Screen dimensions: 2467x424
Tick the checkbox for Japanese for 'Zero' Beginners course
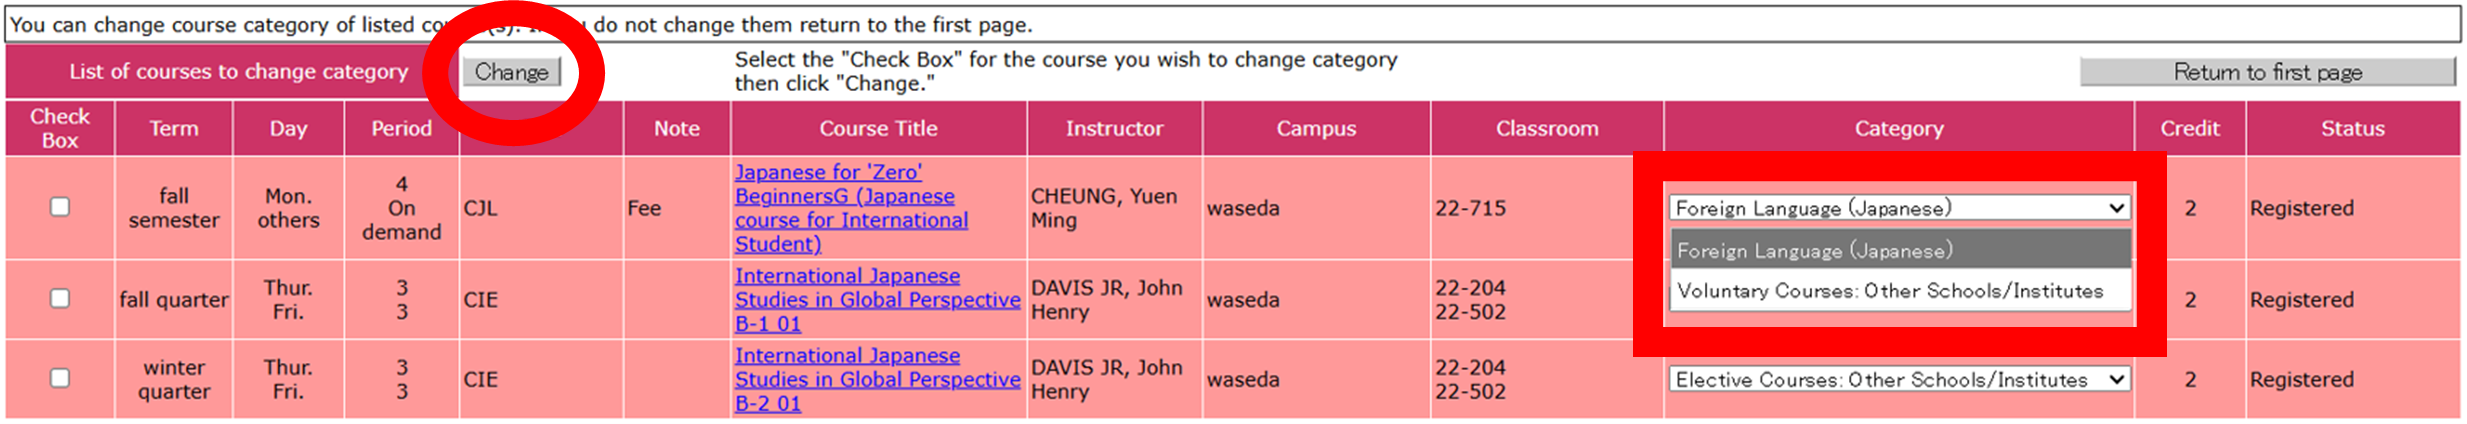click(60, 207)
